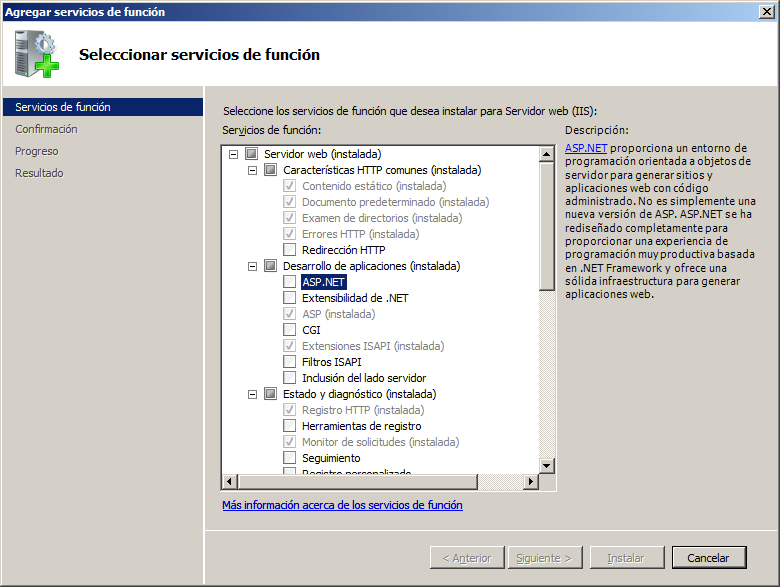Image resolution: width=780 pixels, height=587 pixels.
Task: Tick the CGI checkbox
Action: [289, 330]
